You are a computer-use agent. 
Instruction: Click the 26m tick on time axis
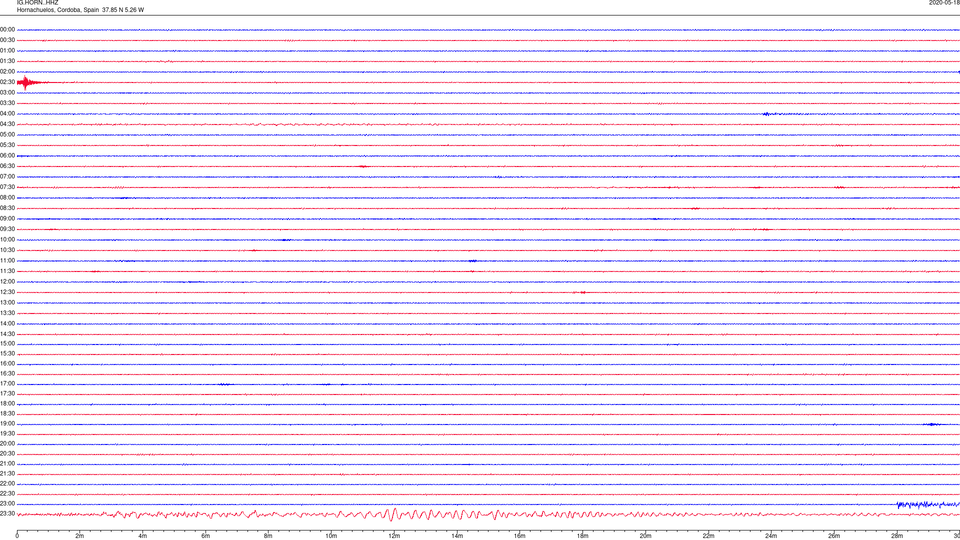point(834,536)
